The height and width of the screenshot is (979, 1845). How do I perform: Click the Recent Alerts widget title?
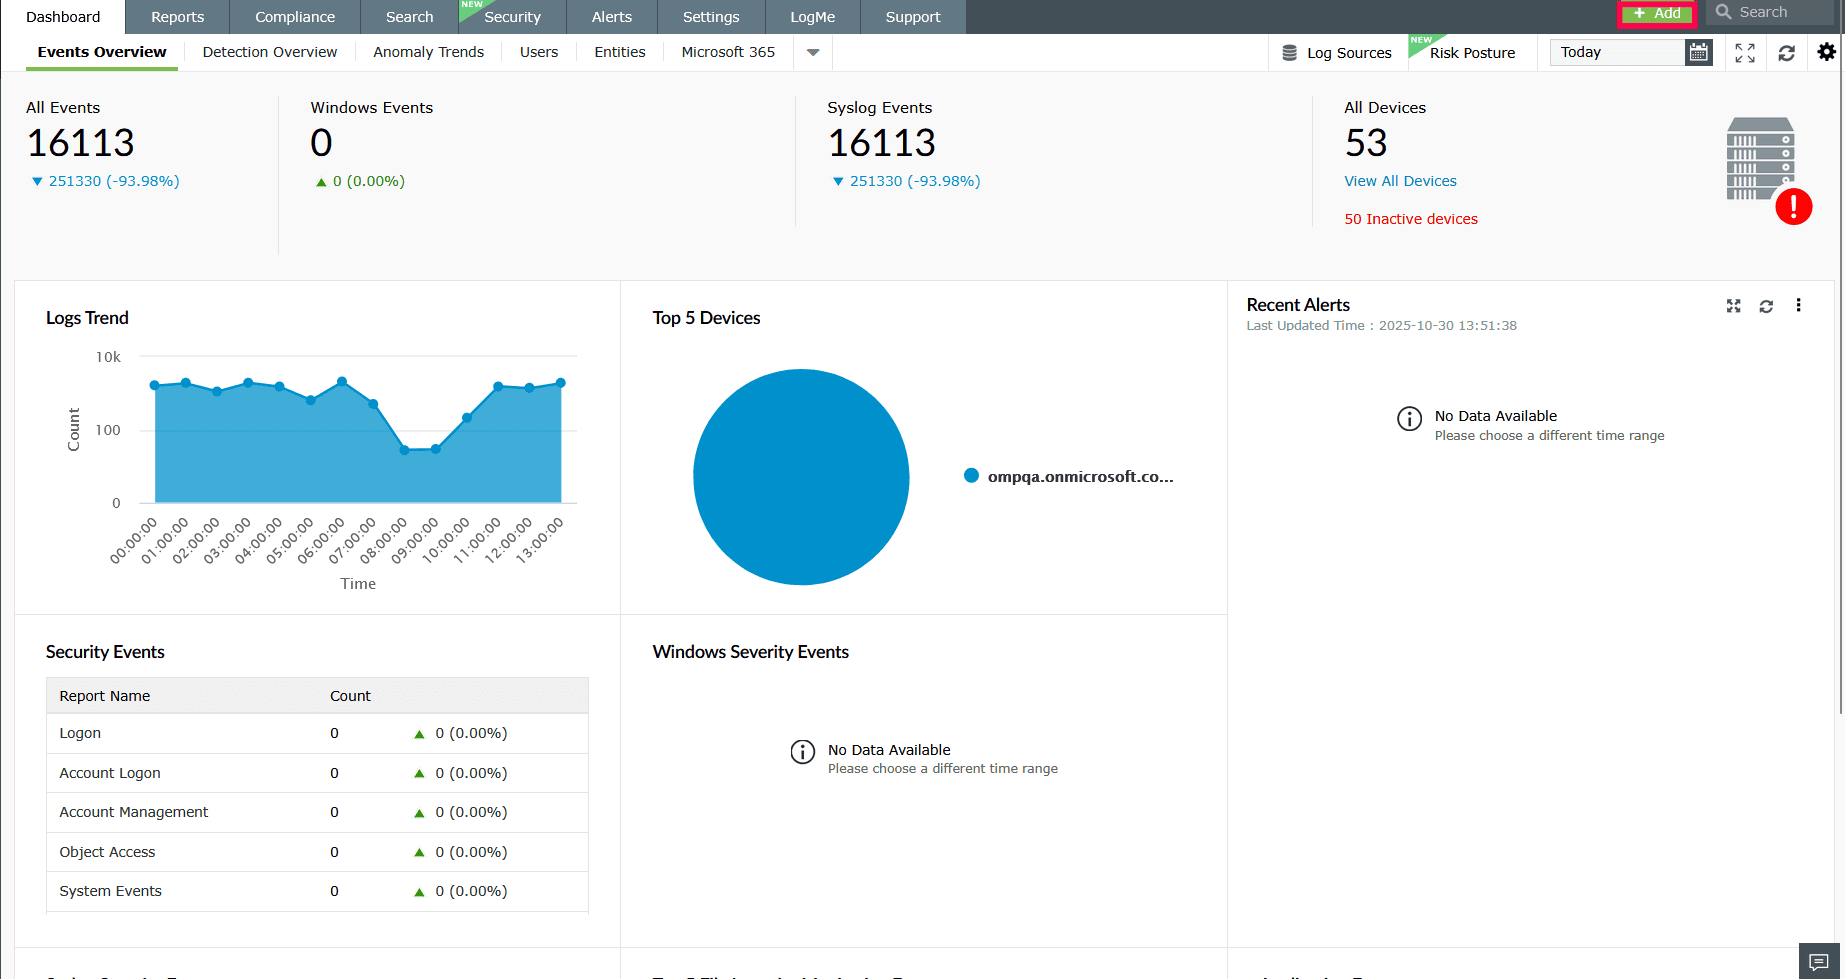[1298, 305]
